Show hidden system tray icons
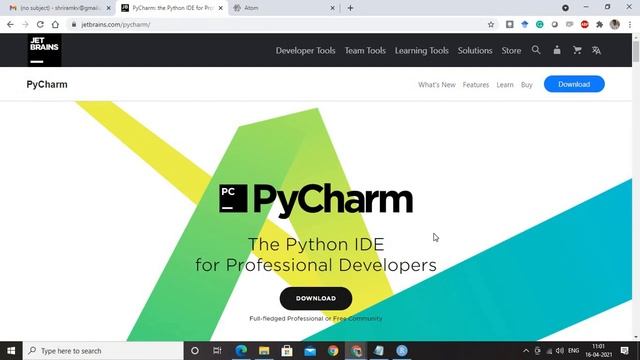Image resolution: width=640 pixels, height=360 pixels. click(526, 351)
